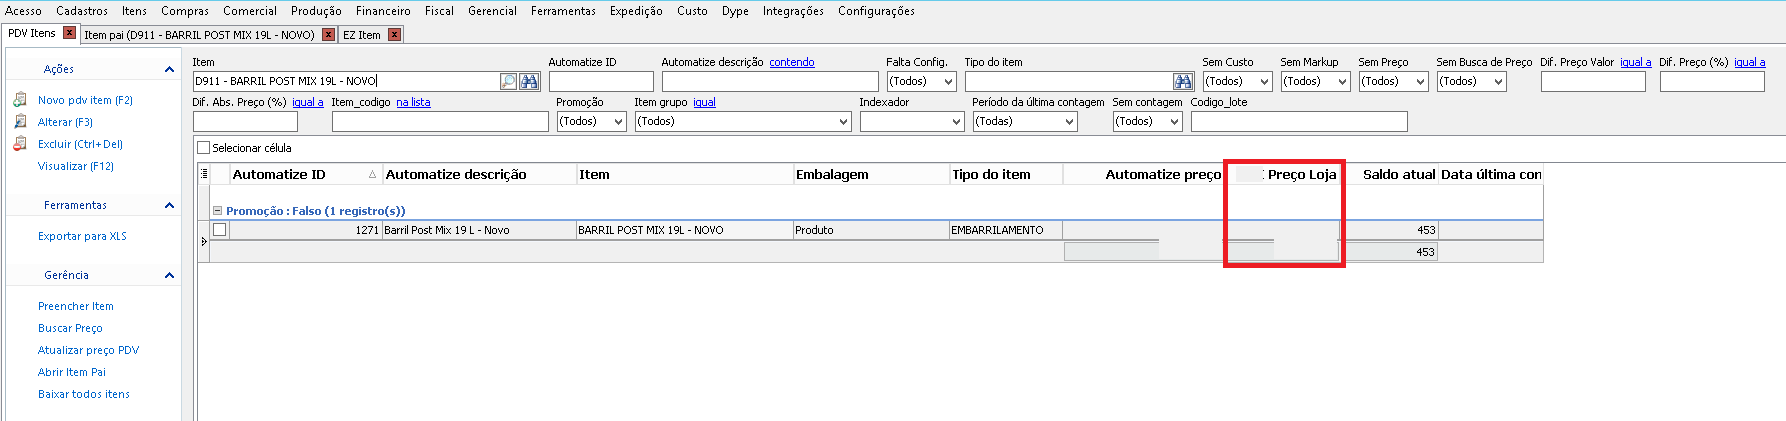
Task: Click the Novo pdv item icon
Action: [20, 100]
